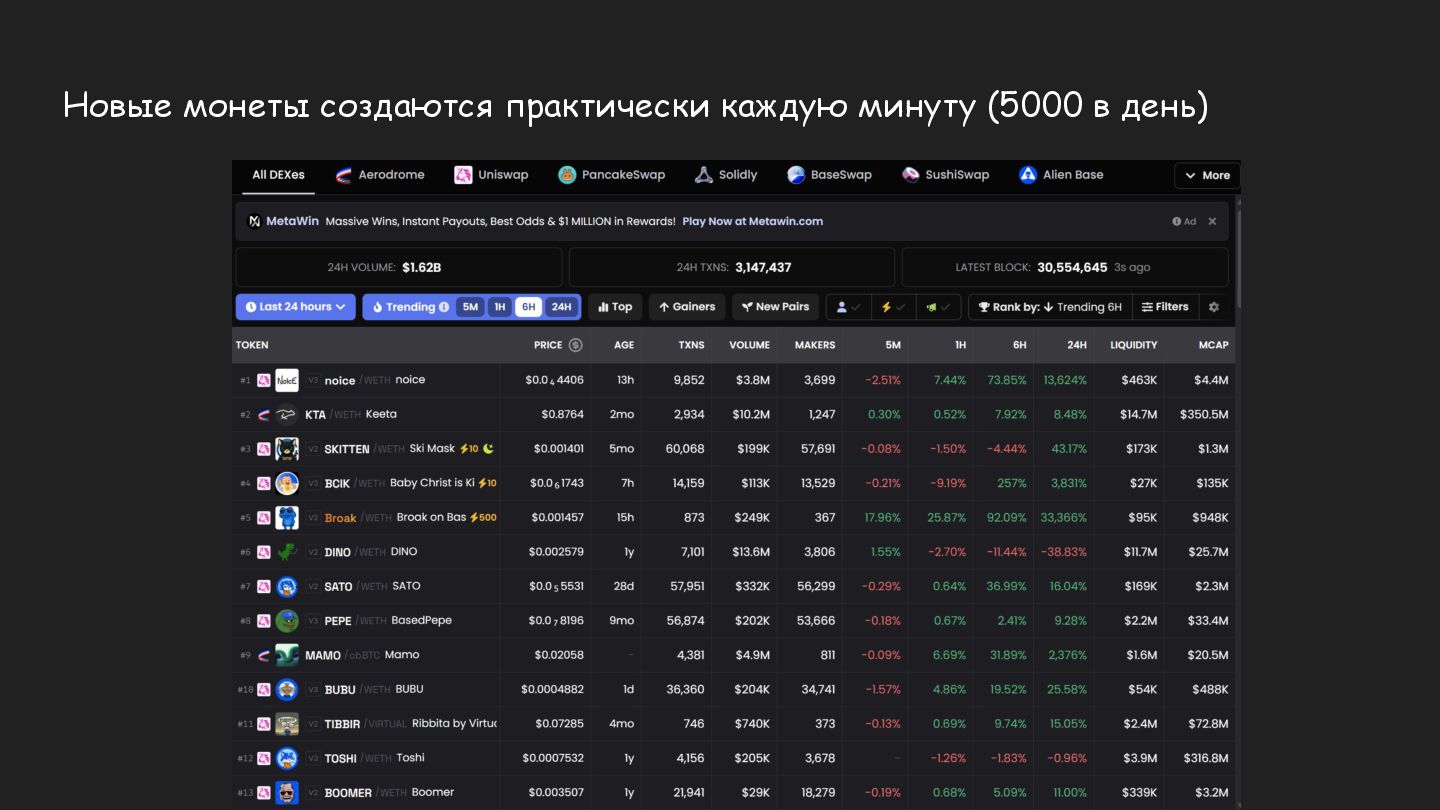Switch to the Uniswap tab
Screen dimensions: 1440x810
[491, 175]
